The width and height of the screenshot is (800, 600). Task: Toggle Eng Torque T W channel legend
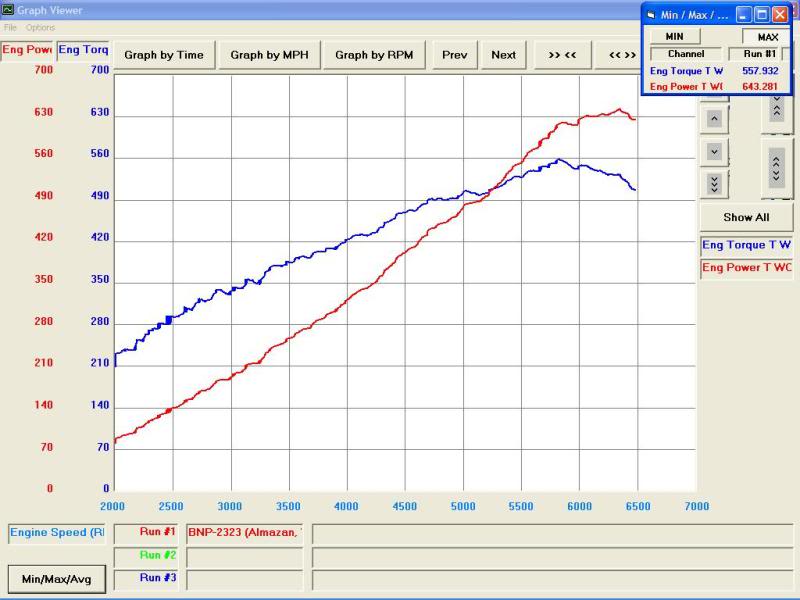(x=746, y=245)
